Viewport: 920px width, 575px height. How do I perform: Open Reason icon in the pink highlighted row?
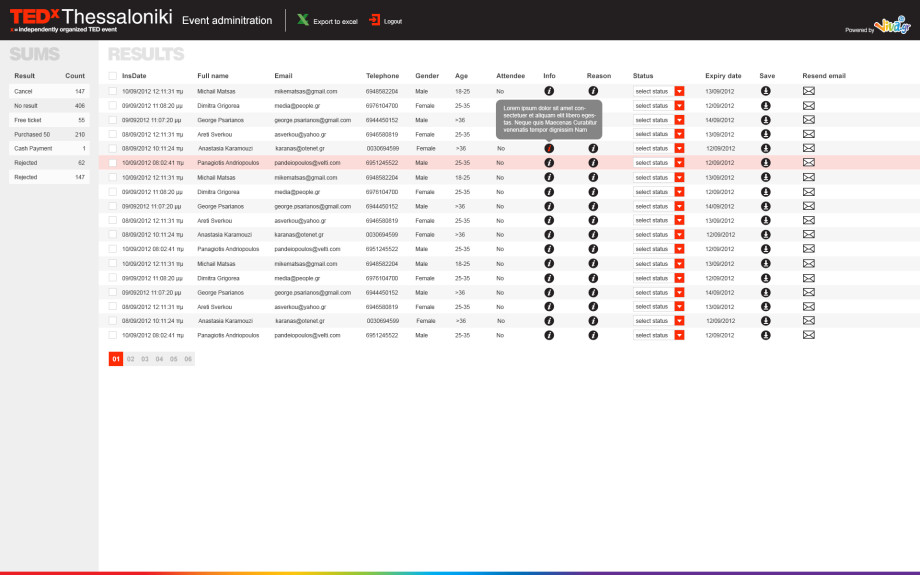tap(593, 163)
